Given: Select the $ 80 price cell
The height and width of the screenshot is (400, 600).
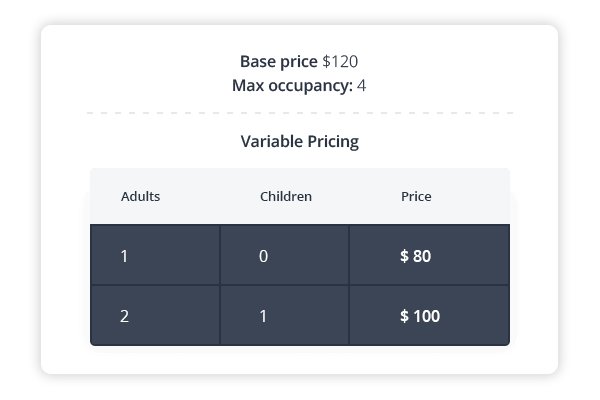Looking at the screenshot, I should tap(428, 256).
